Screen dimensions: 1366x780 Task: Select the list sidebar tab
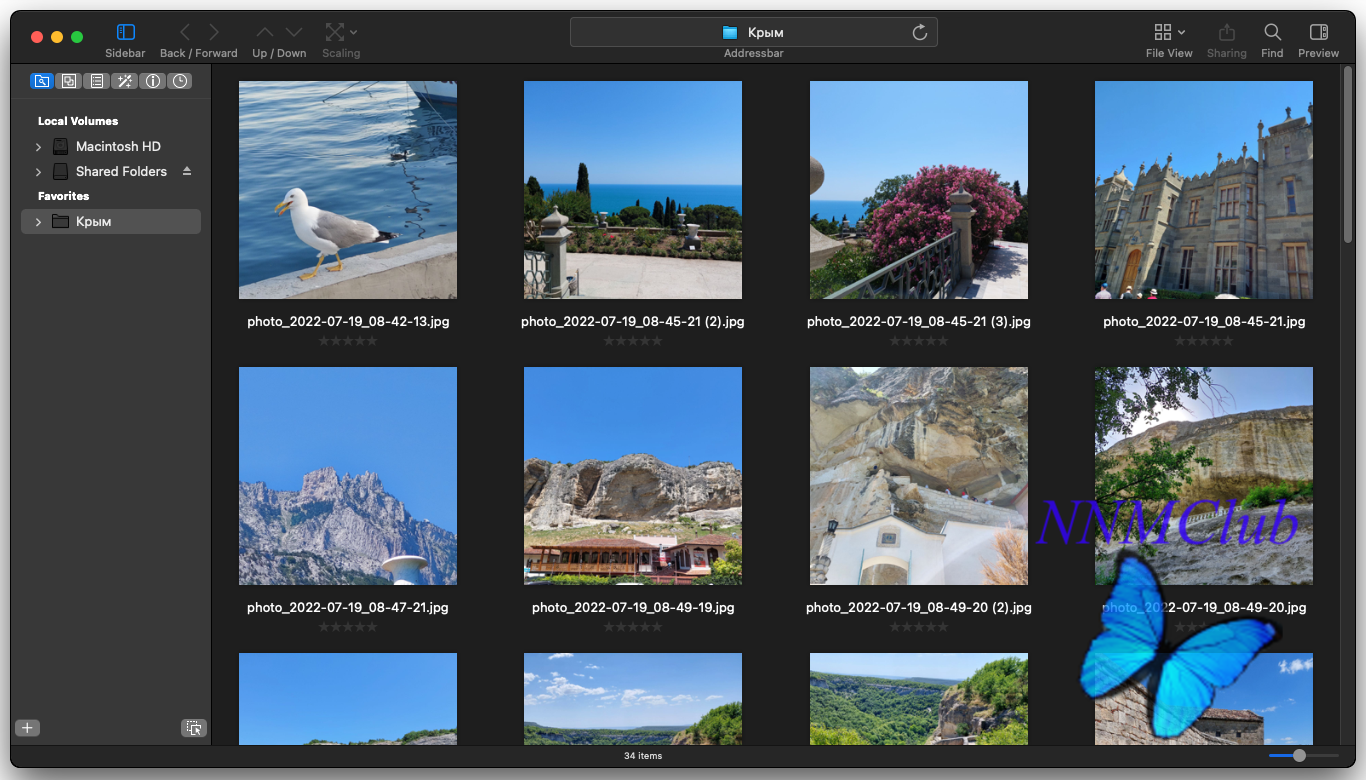(97, 81)
